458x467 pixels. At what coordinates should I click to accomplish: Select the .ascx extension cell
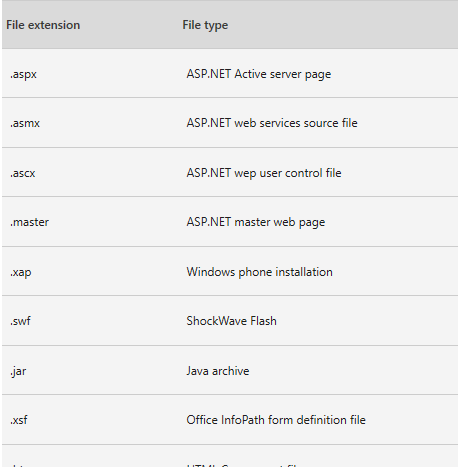click(22, 173)
